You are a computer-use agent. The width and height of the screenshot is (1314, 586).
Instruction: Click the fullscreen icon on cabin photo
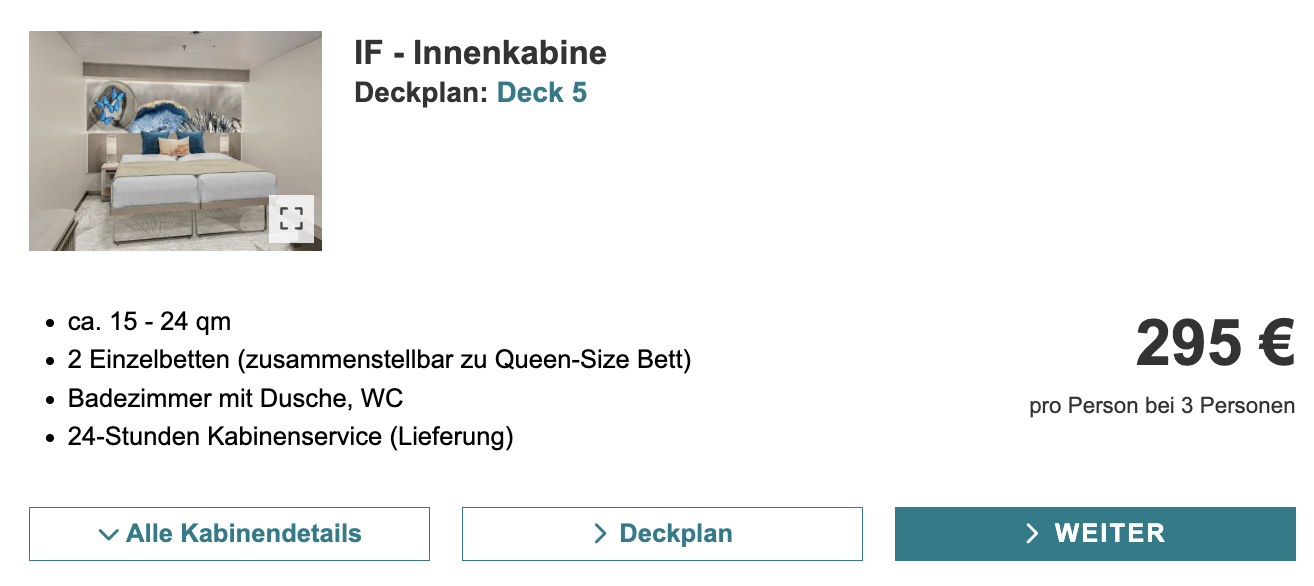(291, 219)
